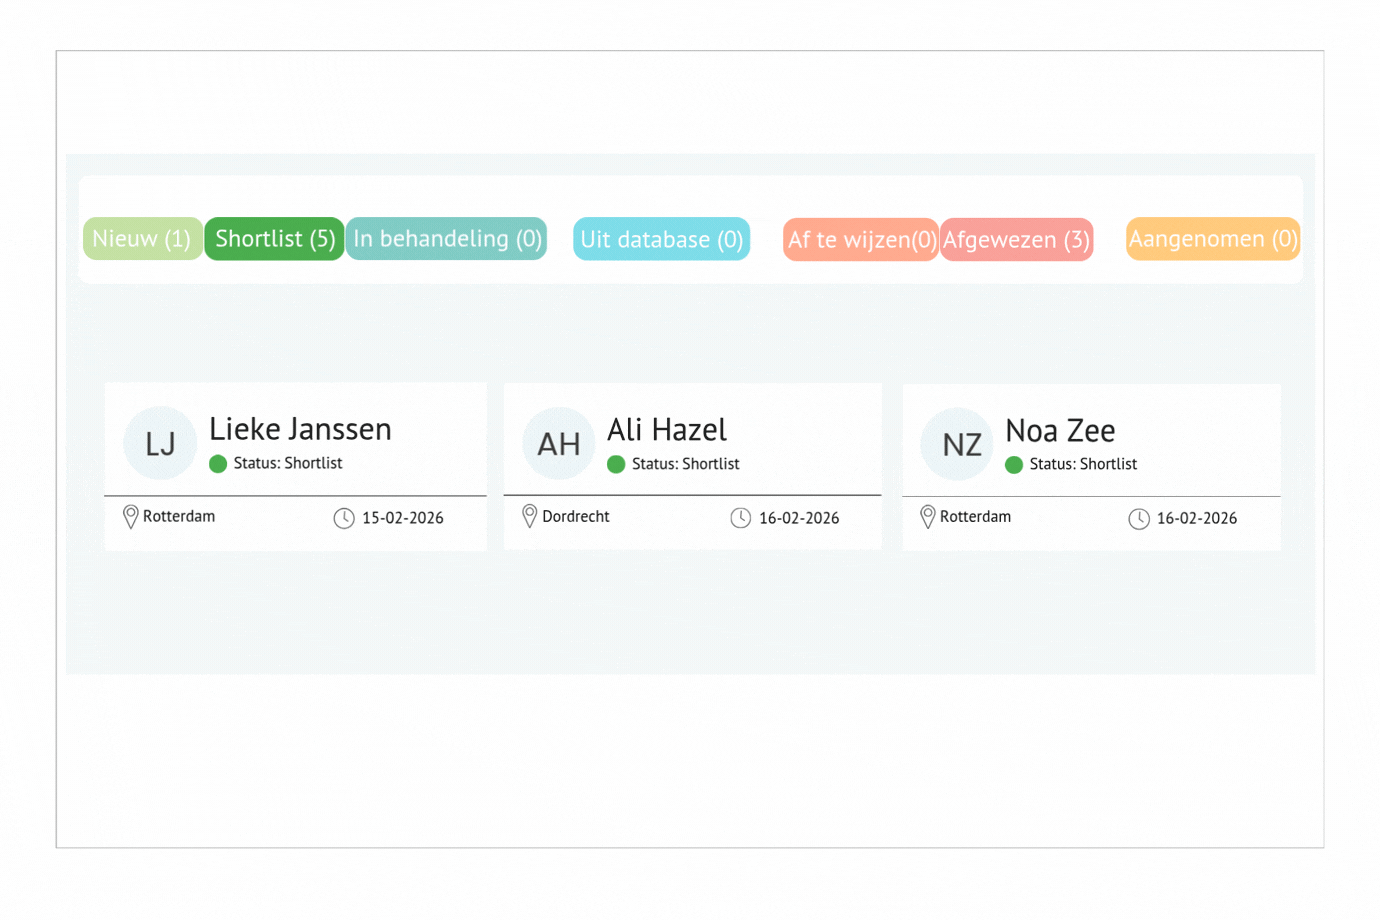Click the location pin icon beside Dordrecht

(x=530, y=516)
